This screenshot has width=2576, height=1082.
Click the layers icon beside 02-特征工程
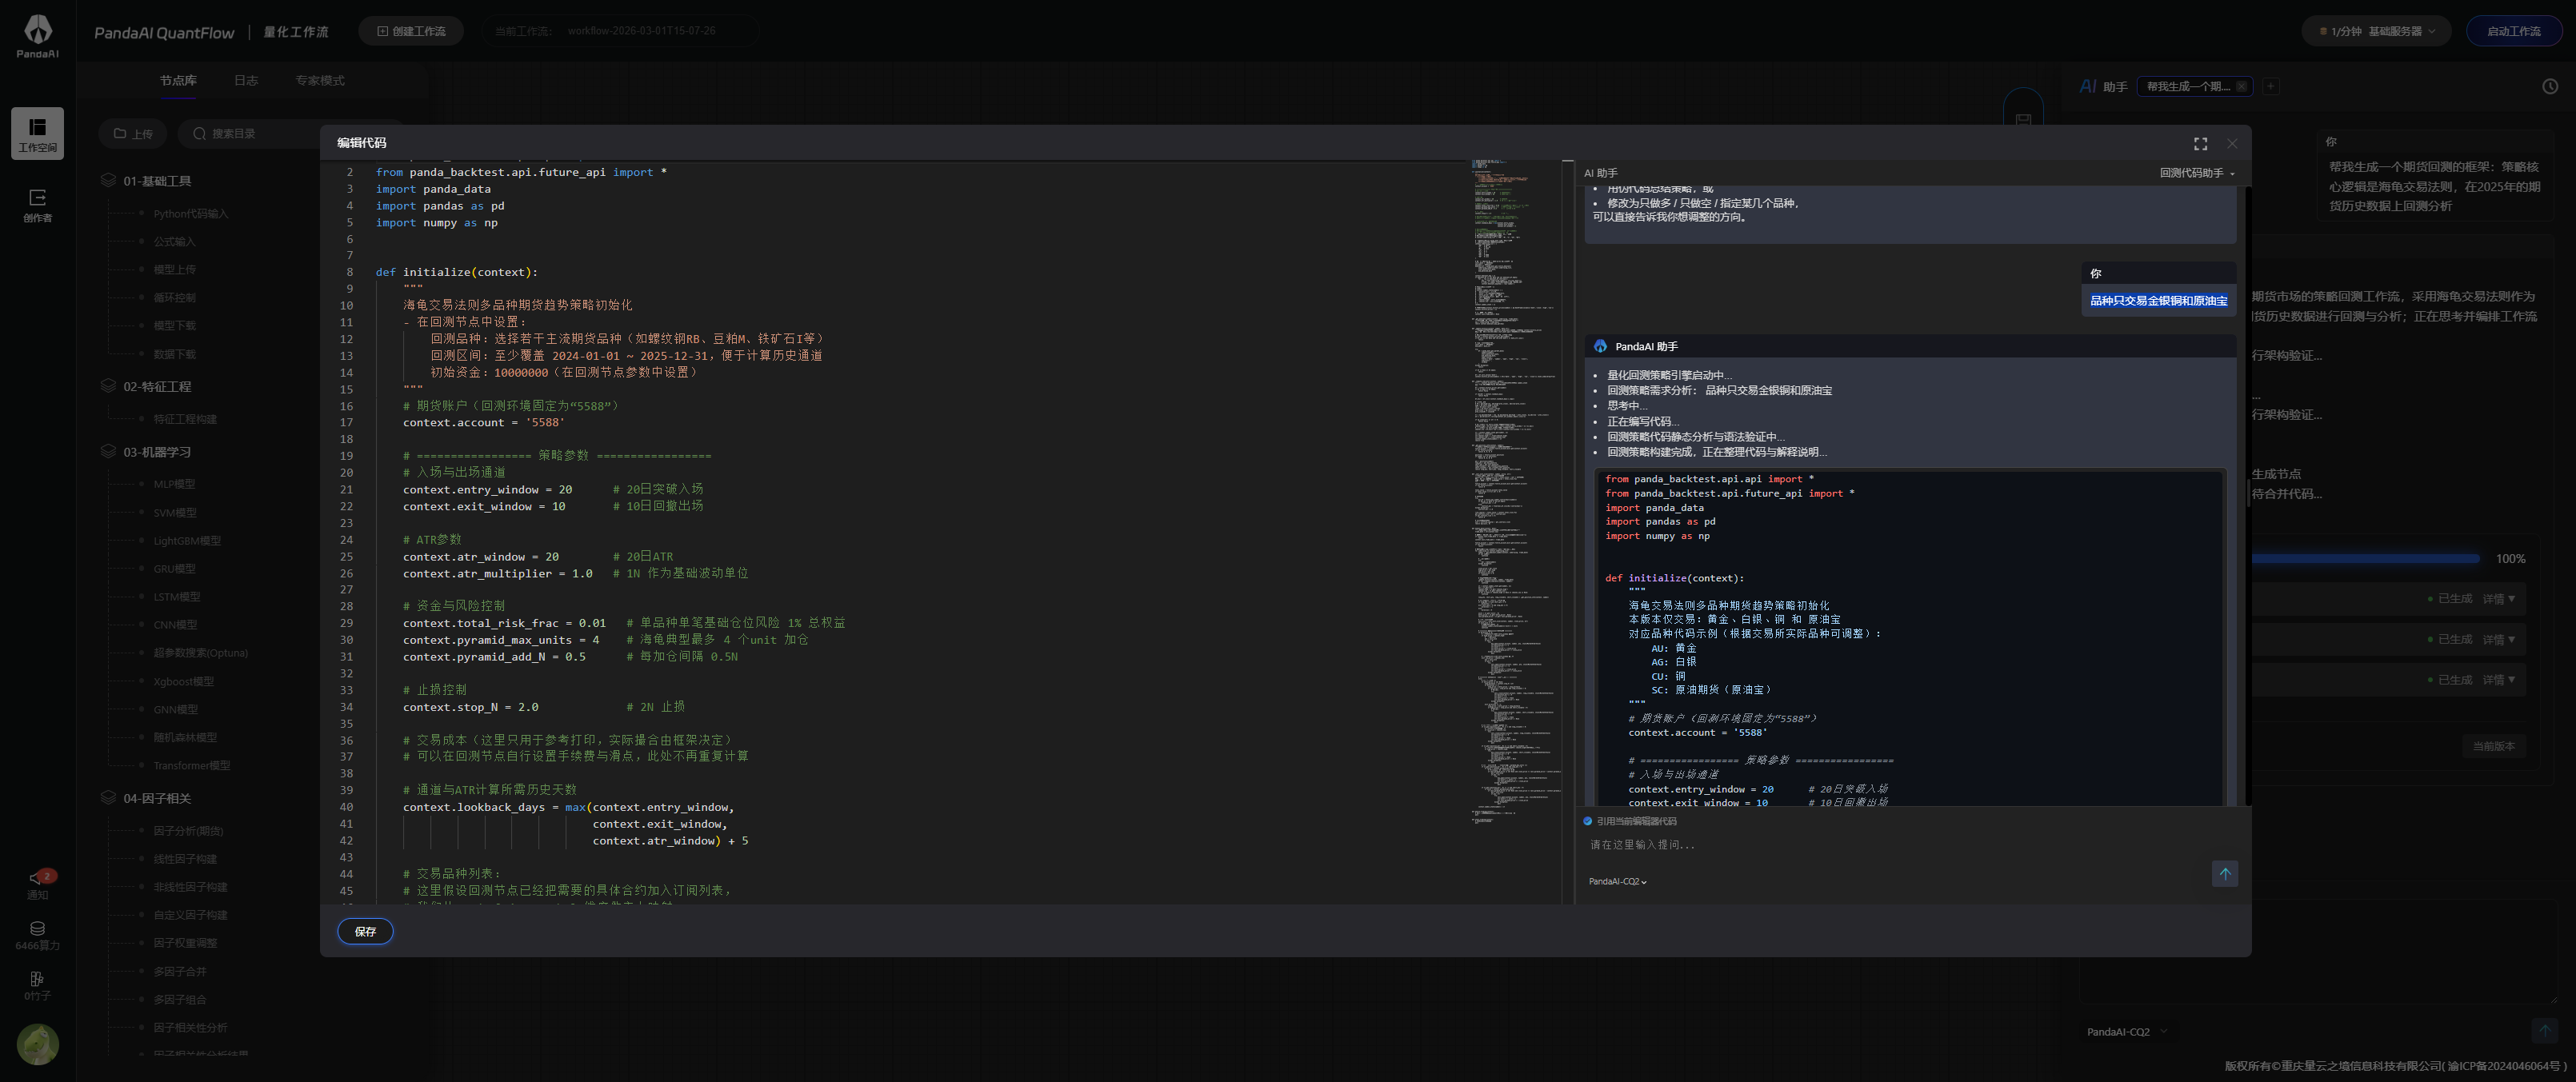[x=108, y=386]
